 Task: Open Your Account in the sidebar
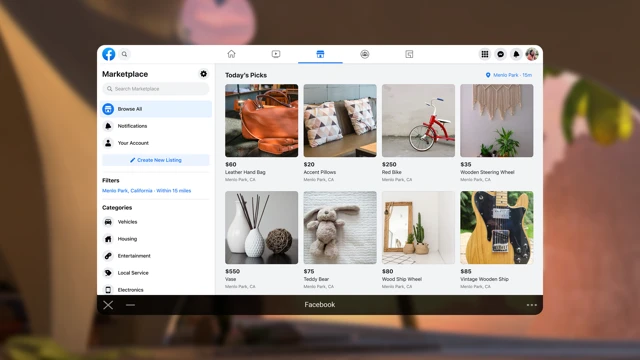[x=156, y=143]
